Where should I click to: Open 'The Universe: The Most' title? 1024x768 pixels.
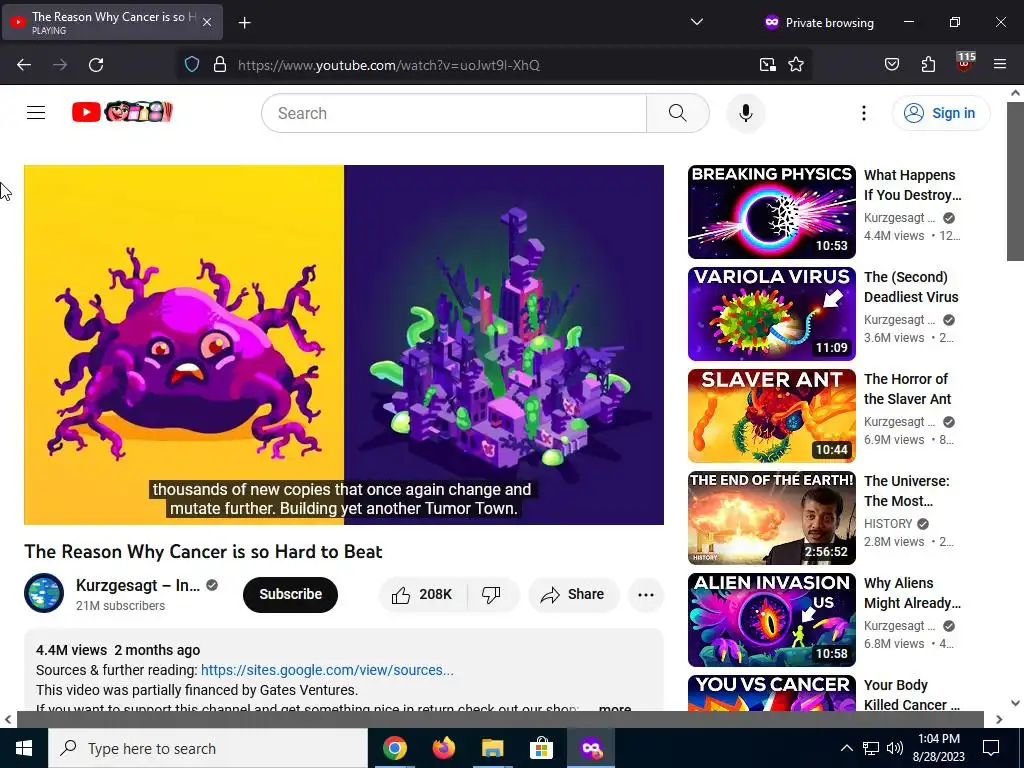click(906, 490)
